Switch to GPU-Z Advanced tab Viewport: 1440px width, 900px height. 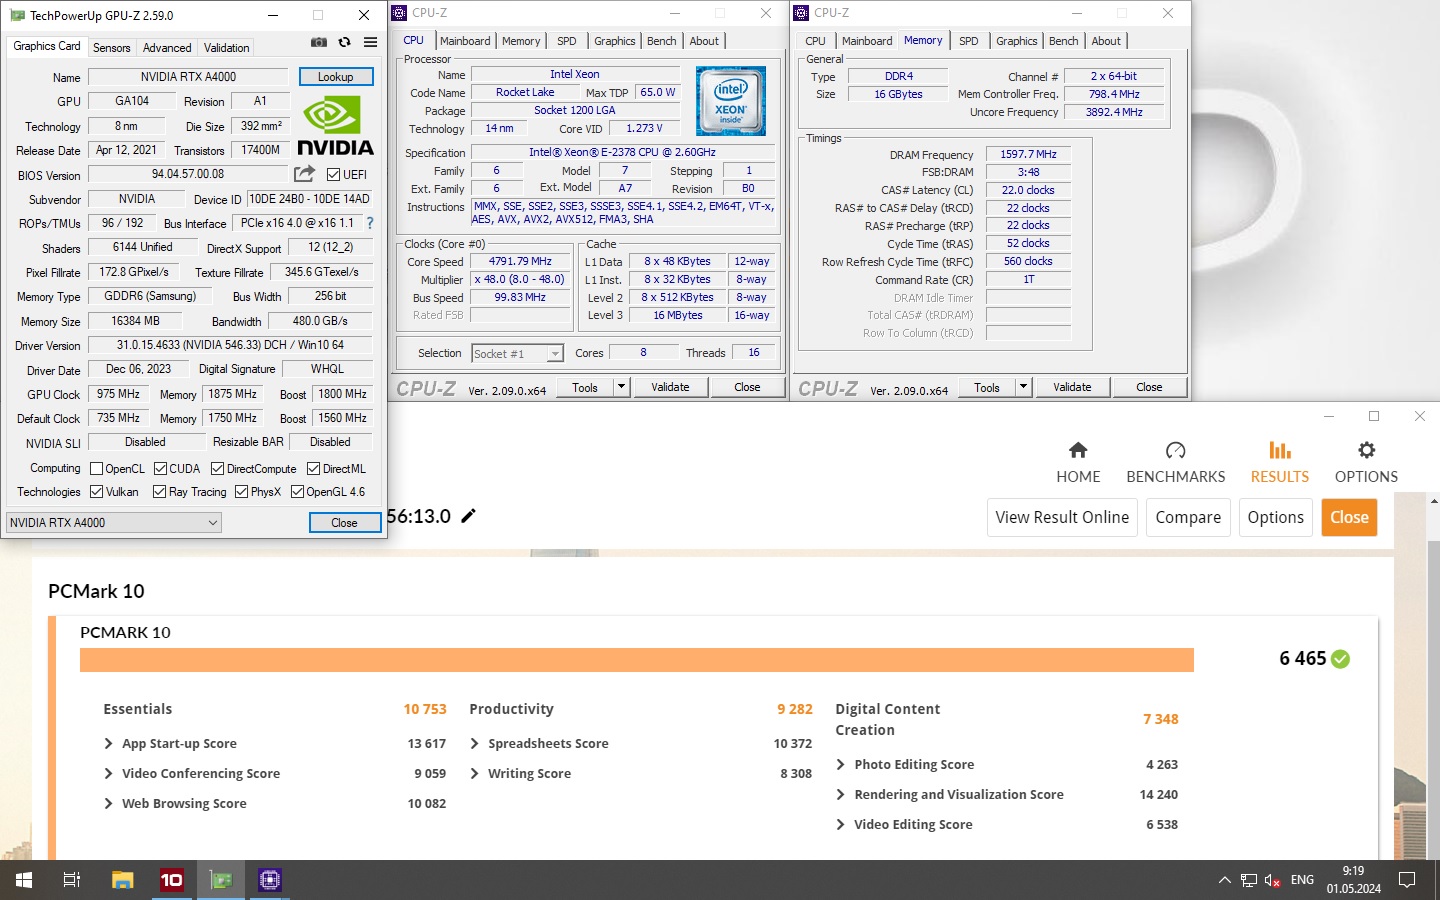point(167,48)
